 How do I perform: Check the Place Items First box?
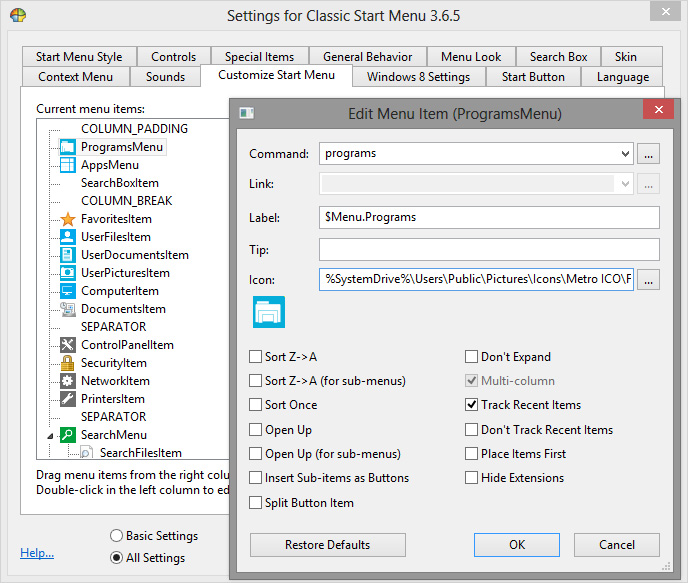[x=471, y=453]
